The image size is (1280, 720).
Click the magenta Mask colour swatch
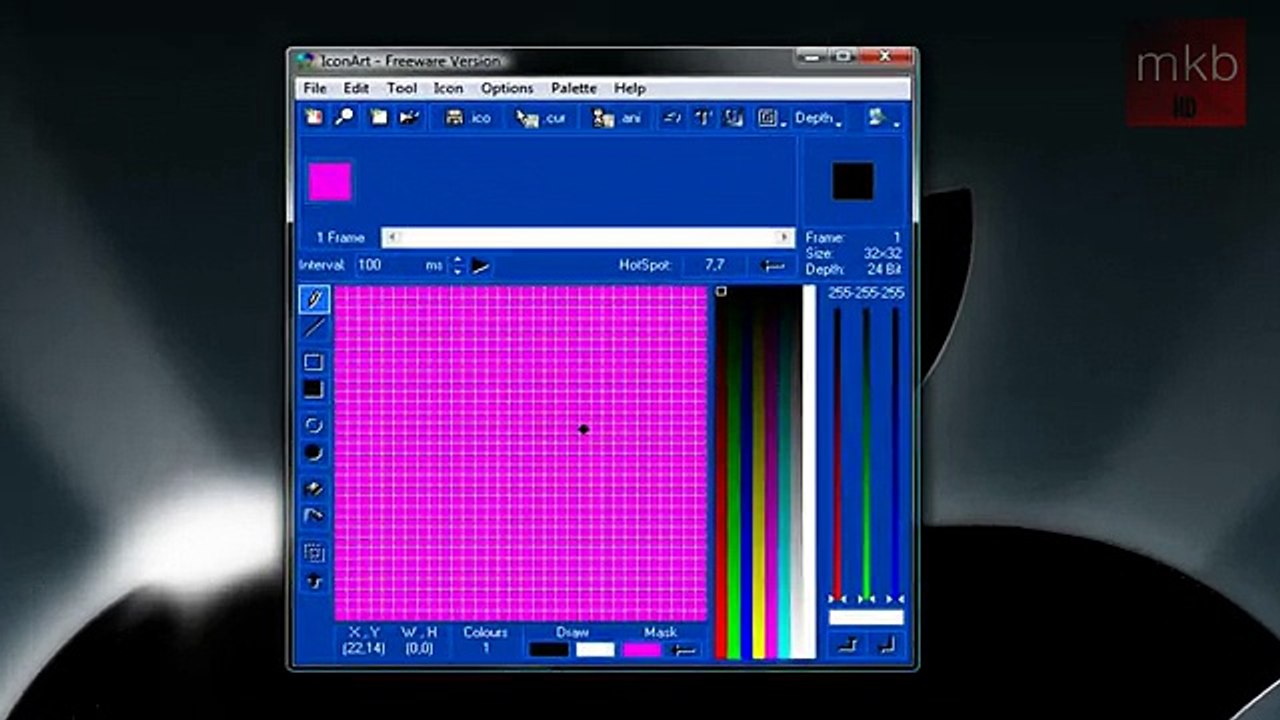[x=641, y=649]
